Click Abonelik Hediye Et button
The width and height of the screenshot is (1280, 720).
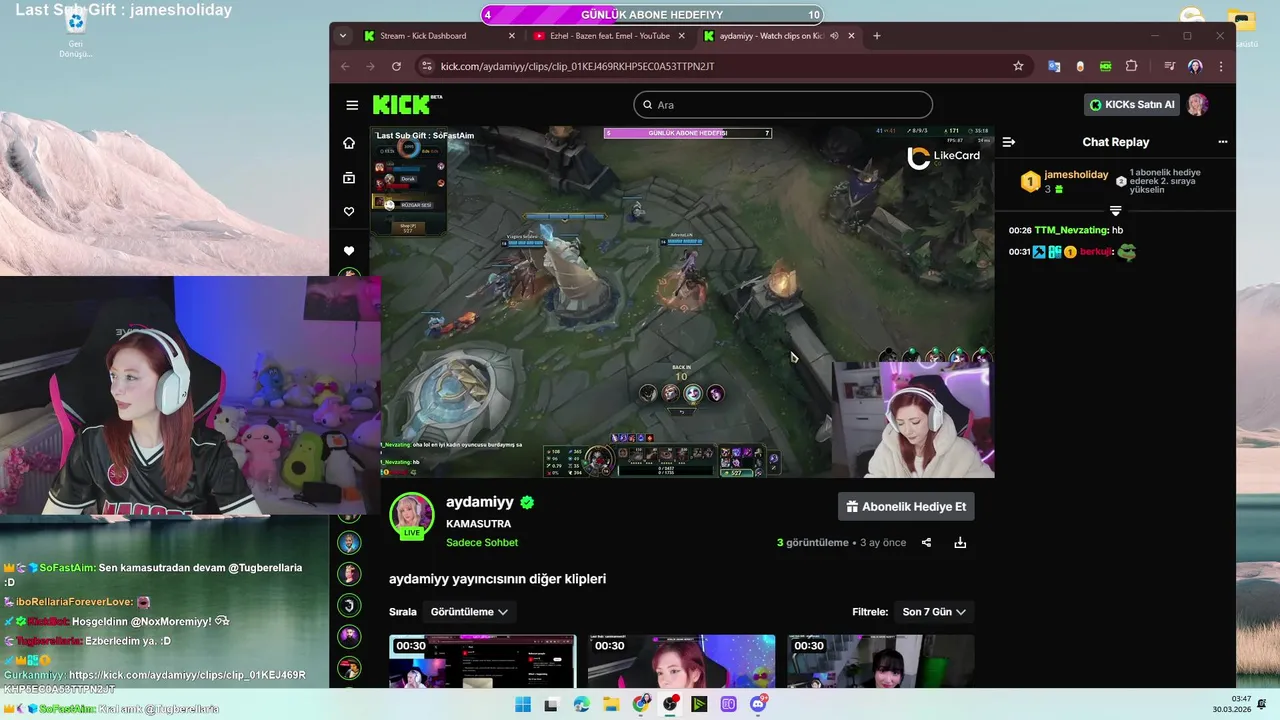click(906, 507)
